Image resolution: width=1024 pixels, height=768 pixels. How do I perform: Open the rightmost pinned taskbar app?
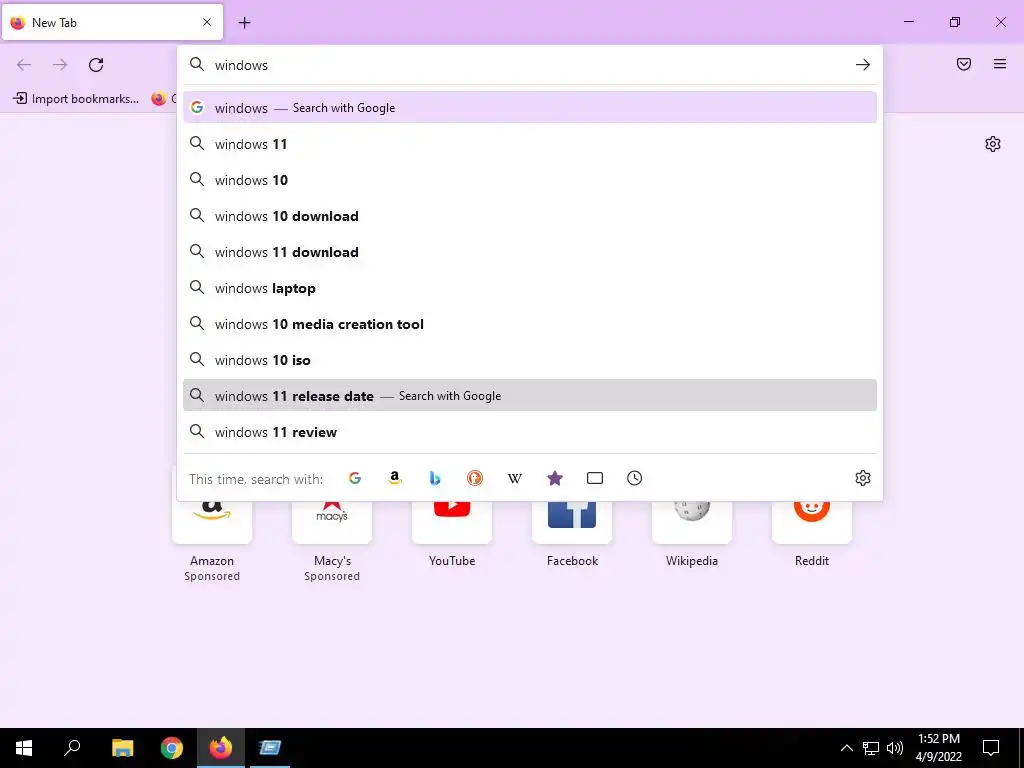coord(270,748)
